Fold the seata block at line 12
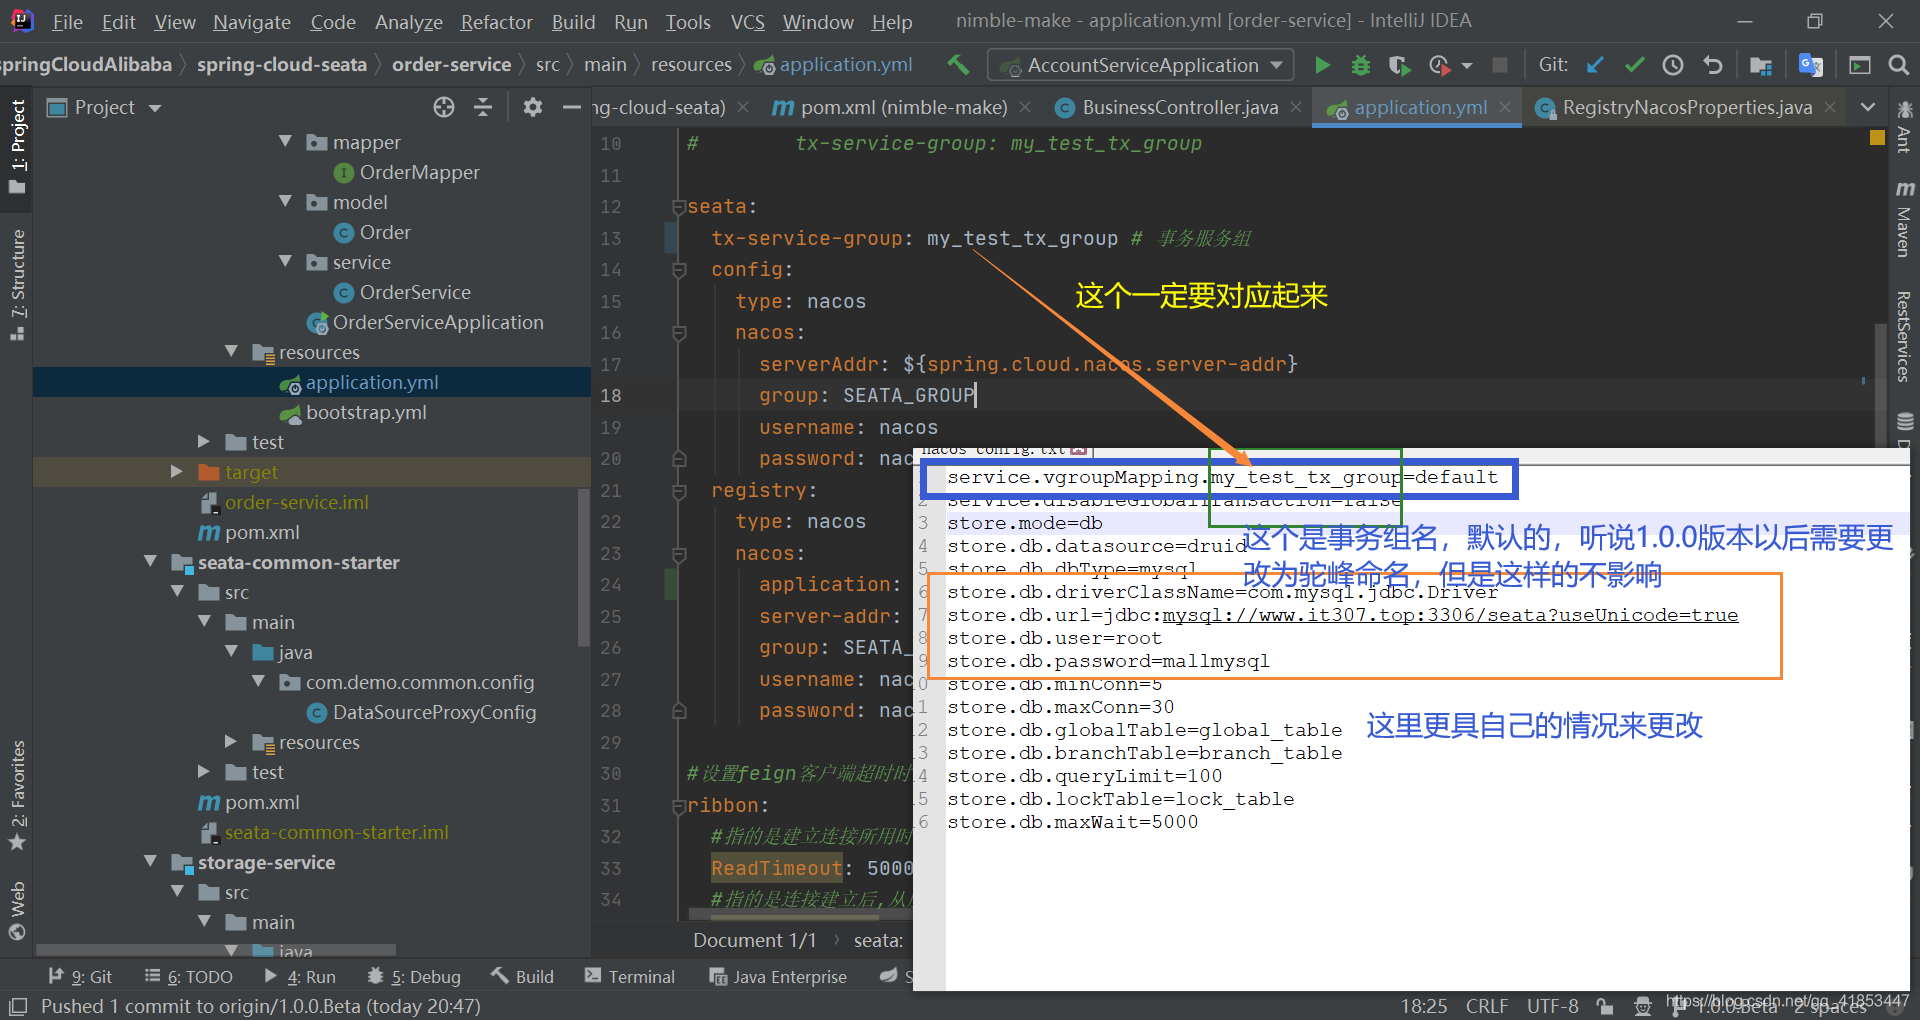This screenshot has height=1020, width=1920. 679,207
